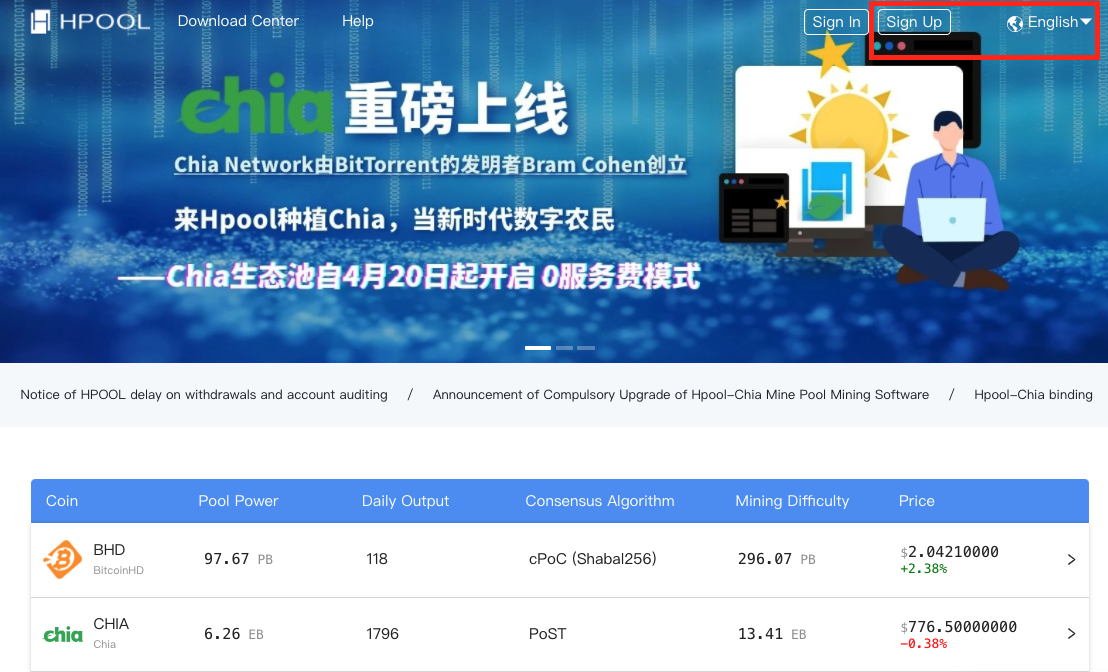Open Compulsory Upgrade of Mining Software announcement
This screenshot has height=672, width=1108.
[x=680, y=394]
